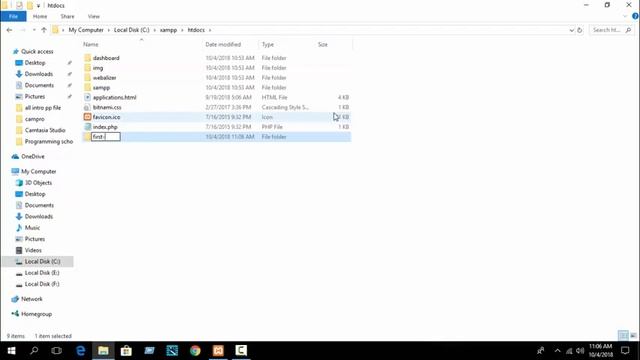Screen dimensions: 640x360
Task: Open taskbar search
Action: tap(34, 351)
